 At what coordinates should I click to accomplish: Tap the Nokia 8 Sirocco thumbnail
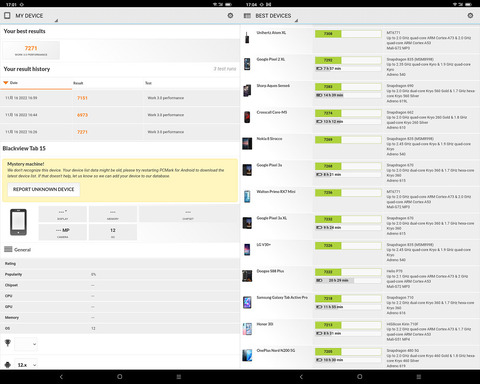tap(247, 144)
